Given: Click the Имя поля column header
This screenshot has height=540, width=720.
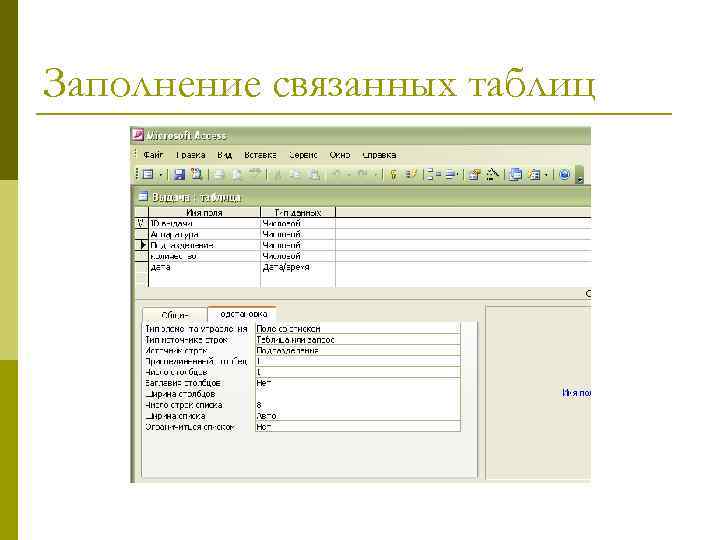Looking at the screenshot, I should click(204, 213).
